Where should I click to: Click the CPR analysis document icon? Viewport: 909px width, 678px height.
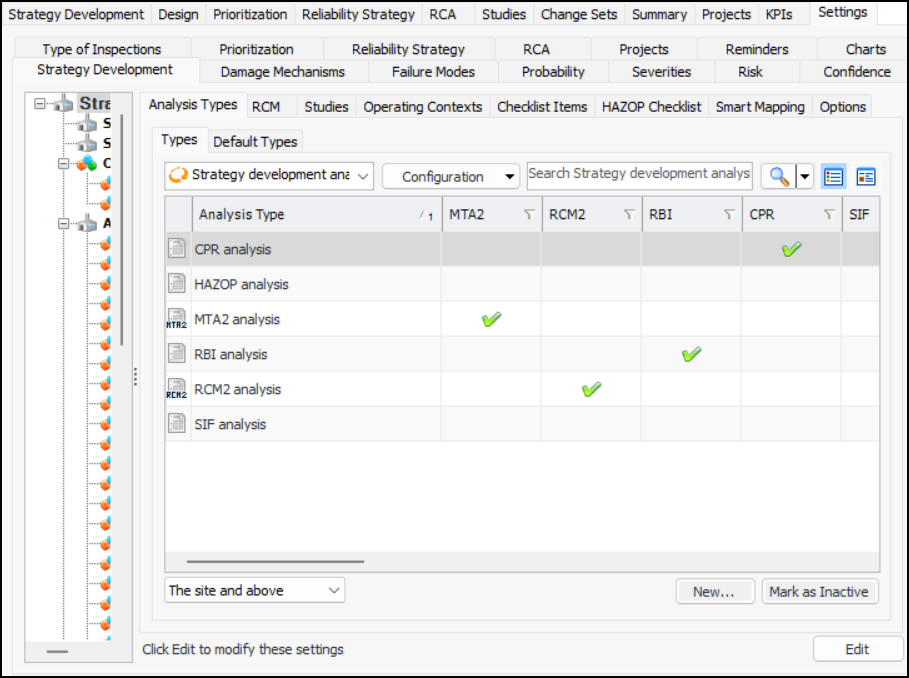[177, 250]
